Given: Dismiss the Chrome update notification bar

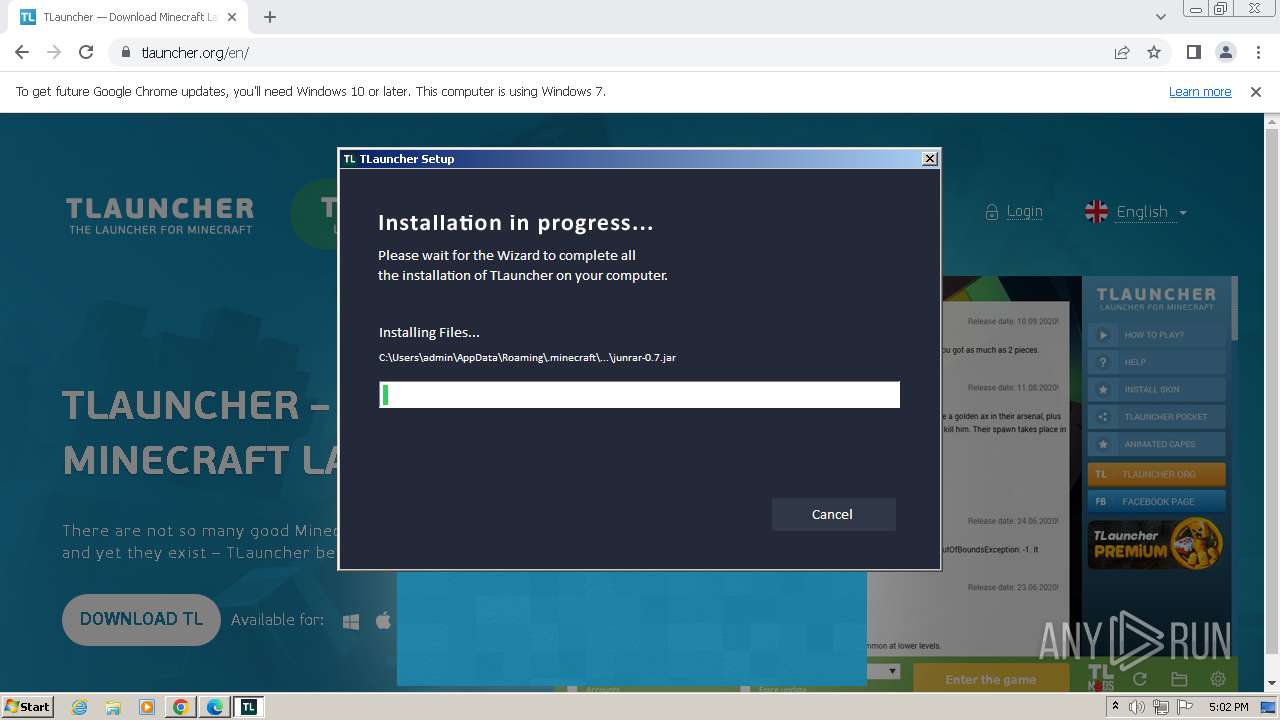Looking at the screenshot, I should click(1256, 91).
